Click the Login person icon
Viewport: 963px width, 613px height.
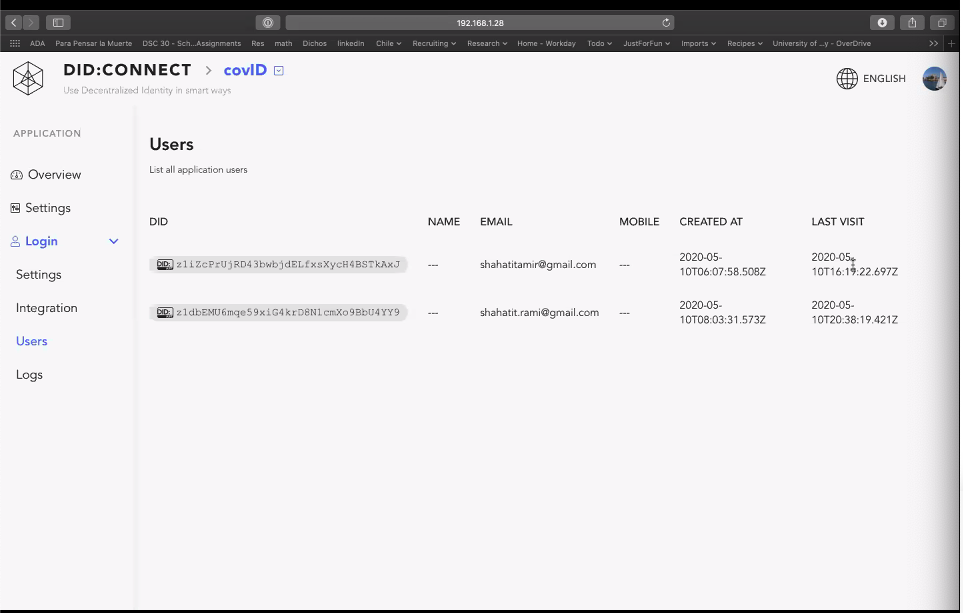[x=16, y=242]
